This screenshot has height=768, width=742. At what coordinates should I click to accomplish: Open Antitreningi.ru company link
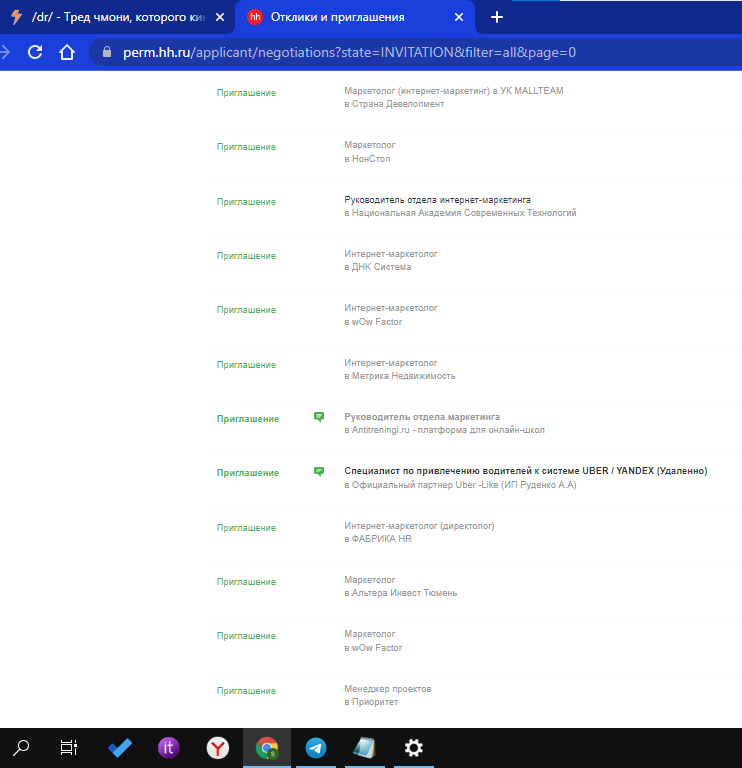click(448, 430)
